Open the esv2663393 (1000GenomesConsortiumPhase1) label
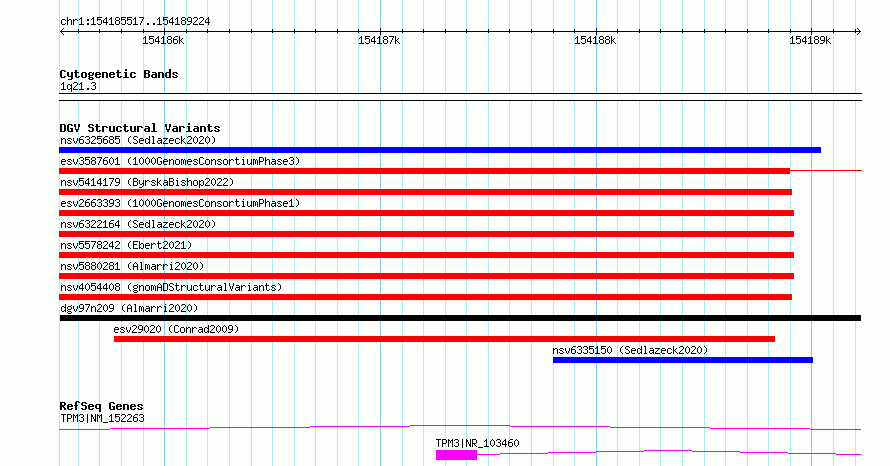 pyautogui.click(x=180, y=203)
